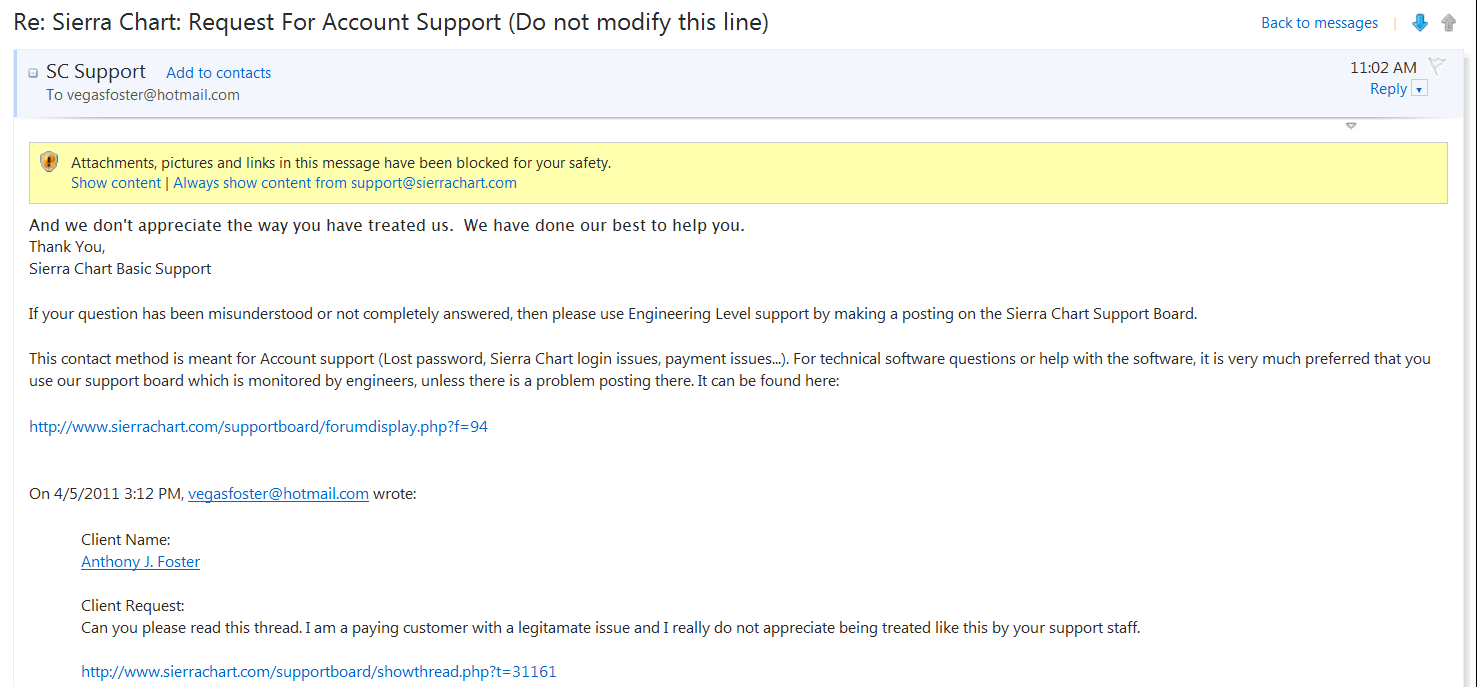
Task: Show blocked content in message
Action: coord(116,183)
